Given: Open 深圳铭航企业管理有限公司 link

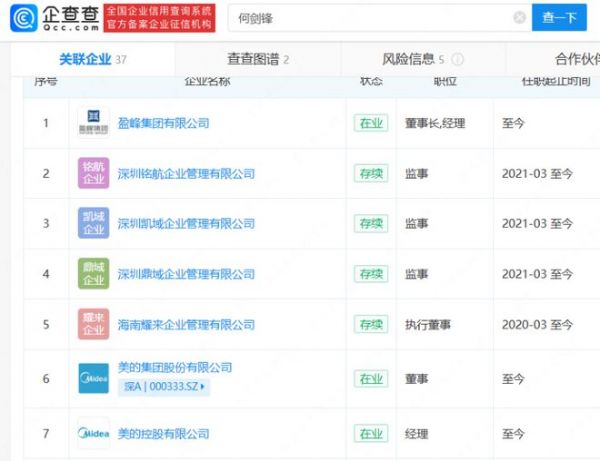Looking at the screenshot, I should pyautogui.click(x=186, y=174).
